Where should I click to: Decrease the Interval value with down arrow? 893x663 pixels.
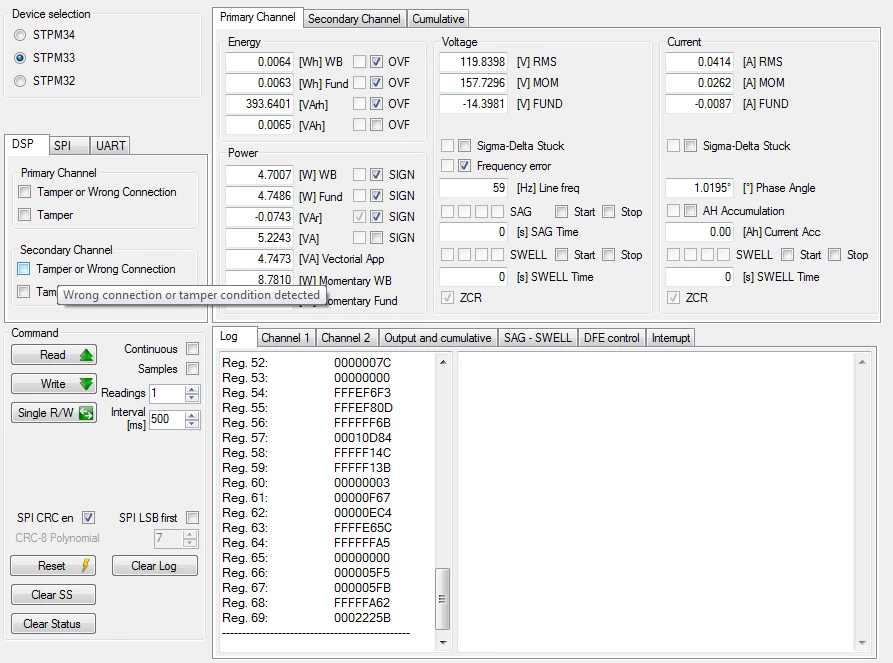pyautogui.click(x=192, y=423)
